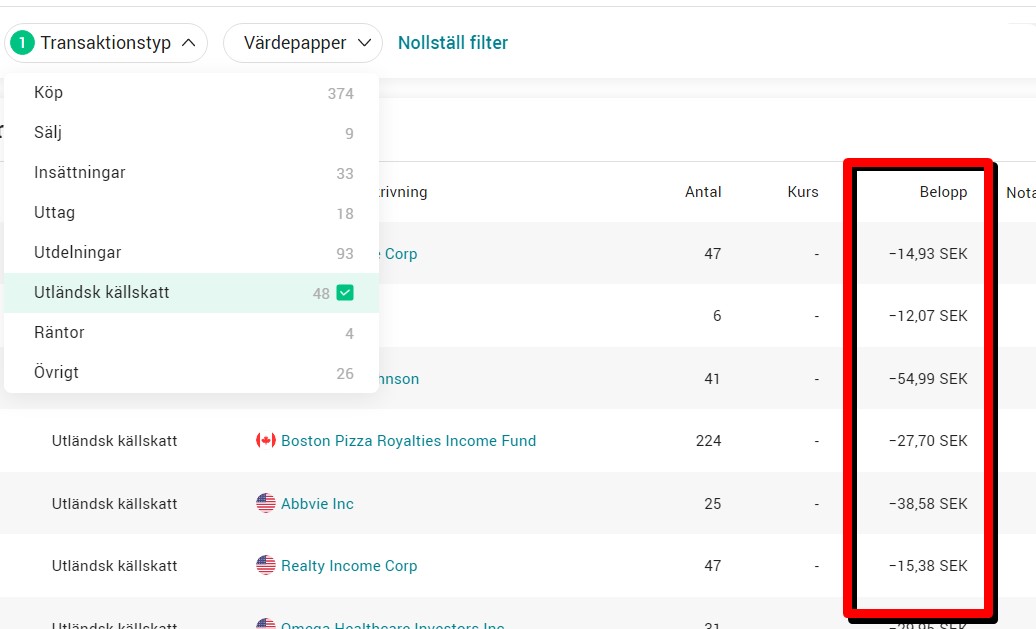Viewport: 1036px width, 629px height.
Task: Click Nollställ filter link
Action: point(453,43)
